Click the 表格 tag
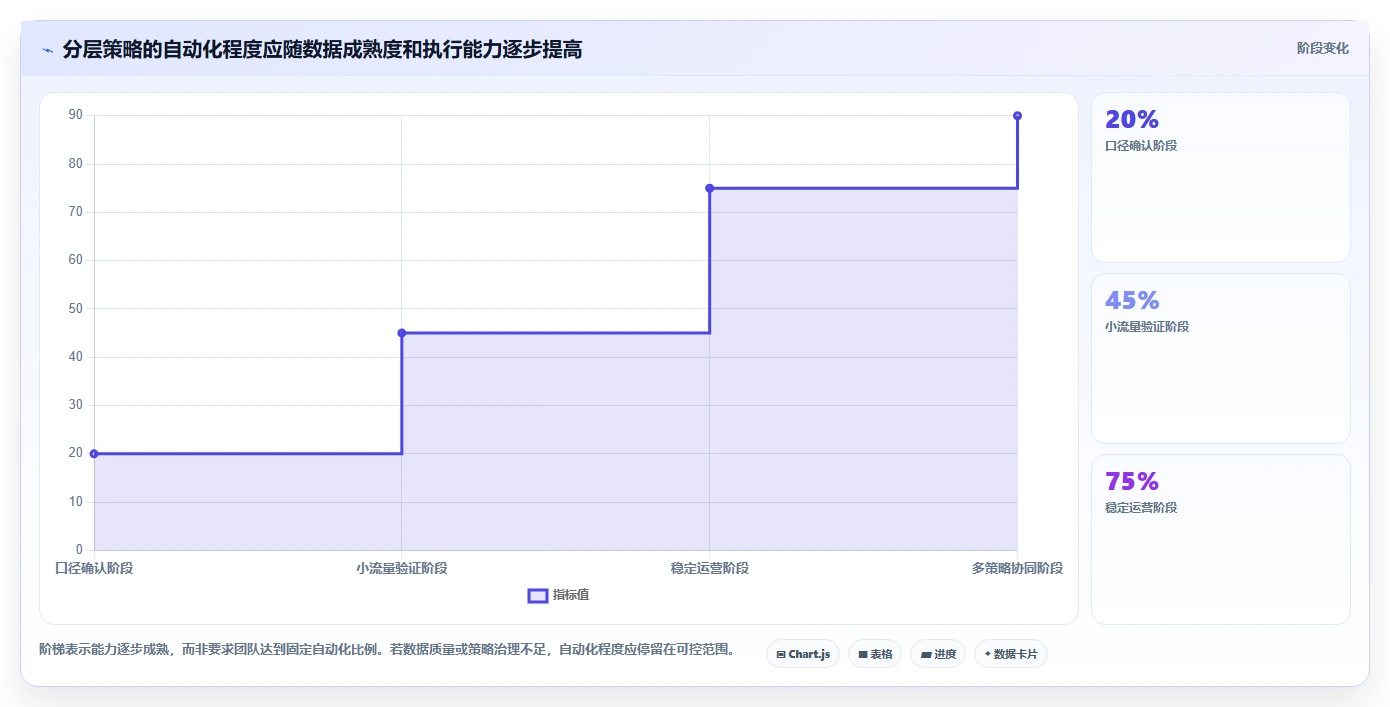The height and width of the screenshot is (707, 1390). click(x=875, y=654)
